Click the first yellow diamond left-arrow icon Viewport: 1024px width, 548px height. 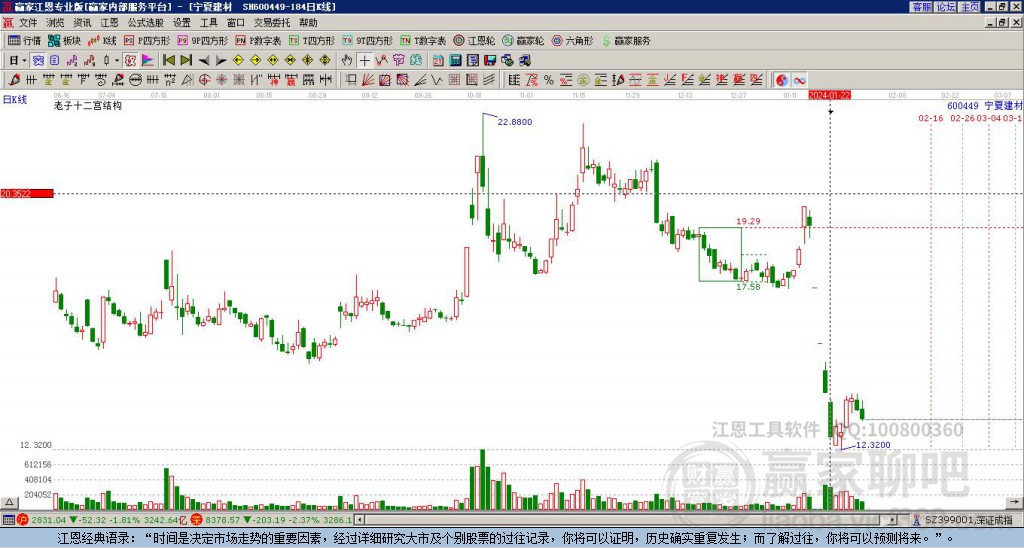pyautogui.click(x=238, y=61)
